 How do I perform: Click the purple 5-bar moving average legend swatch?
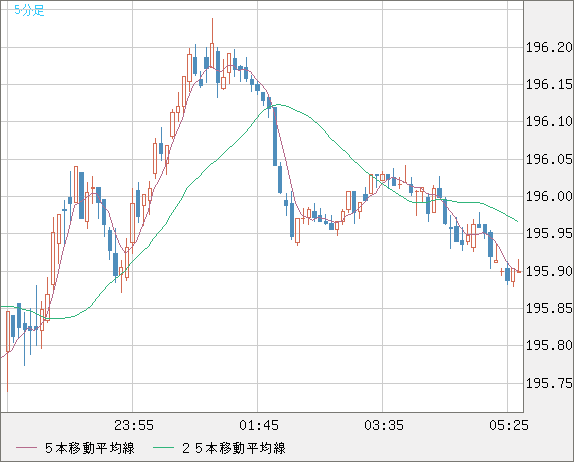(x=26, y=448)
